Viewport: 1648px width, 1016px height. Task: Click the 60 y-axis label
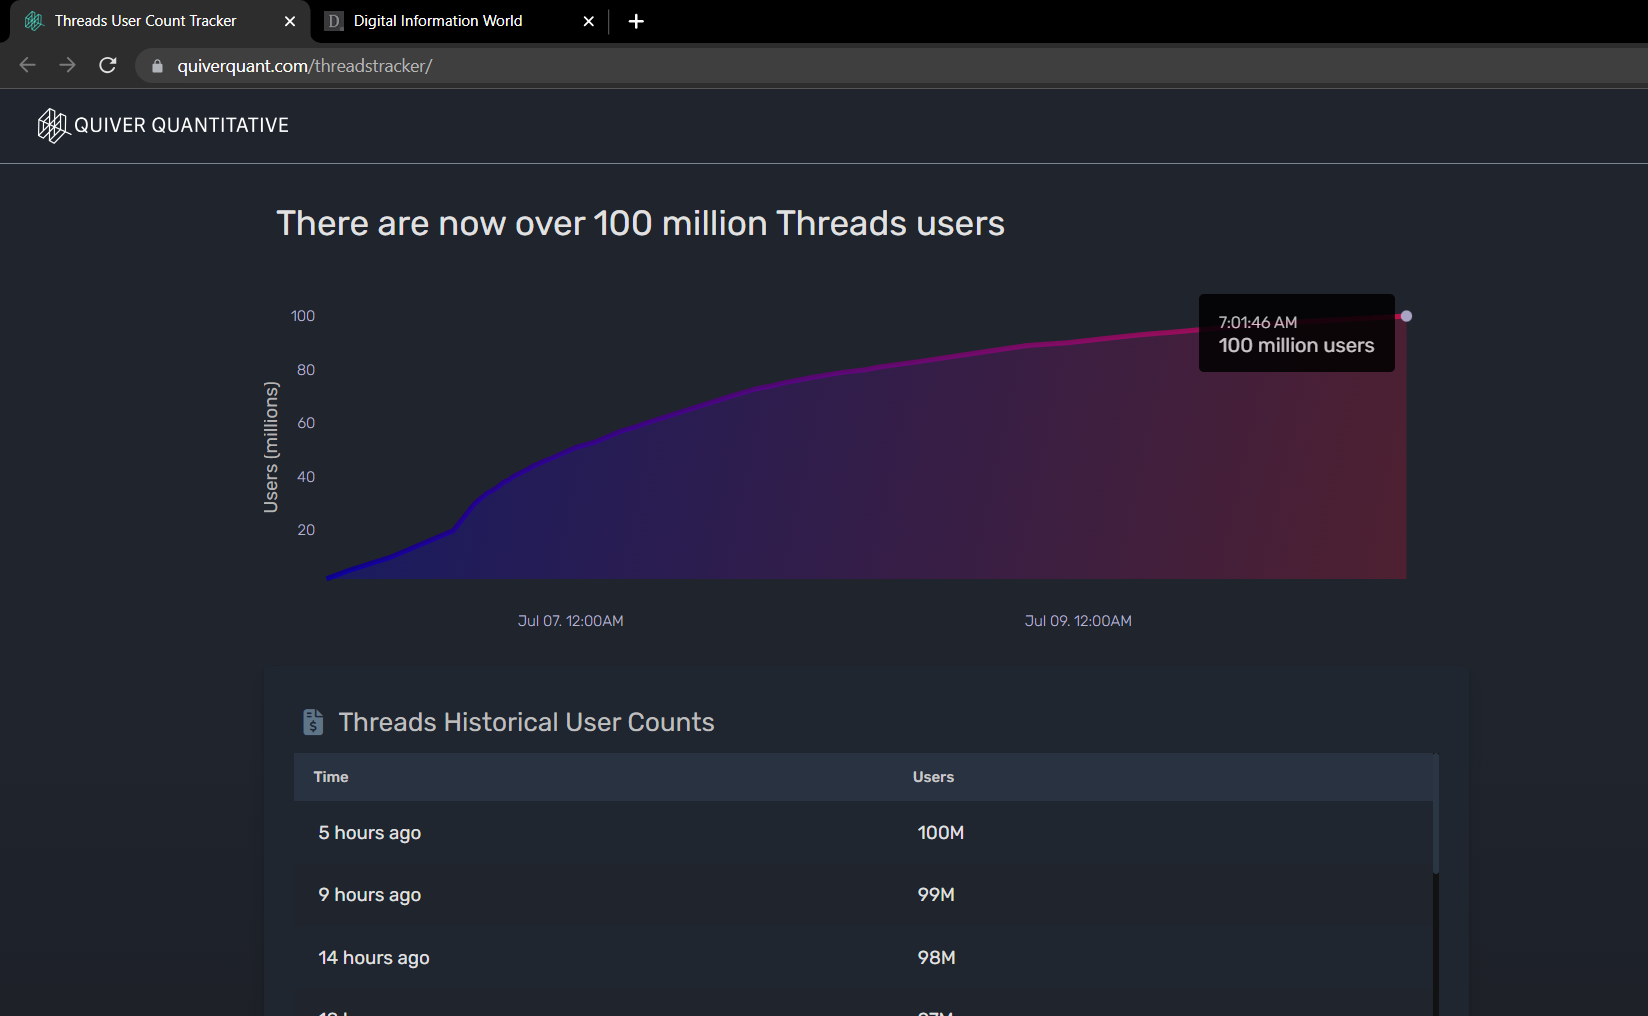(x=306, y=423)
